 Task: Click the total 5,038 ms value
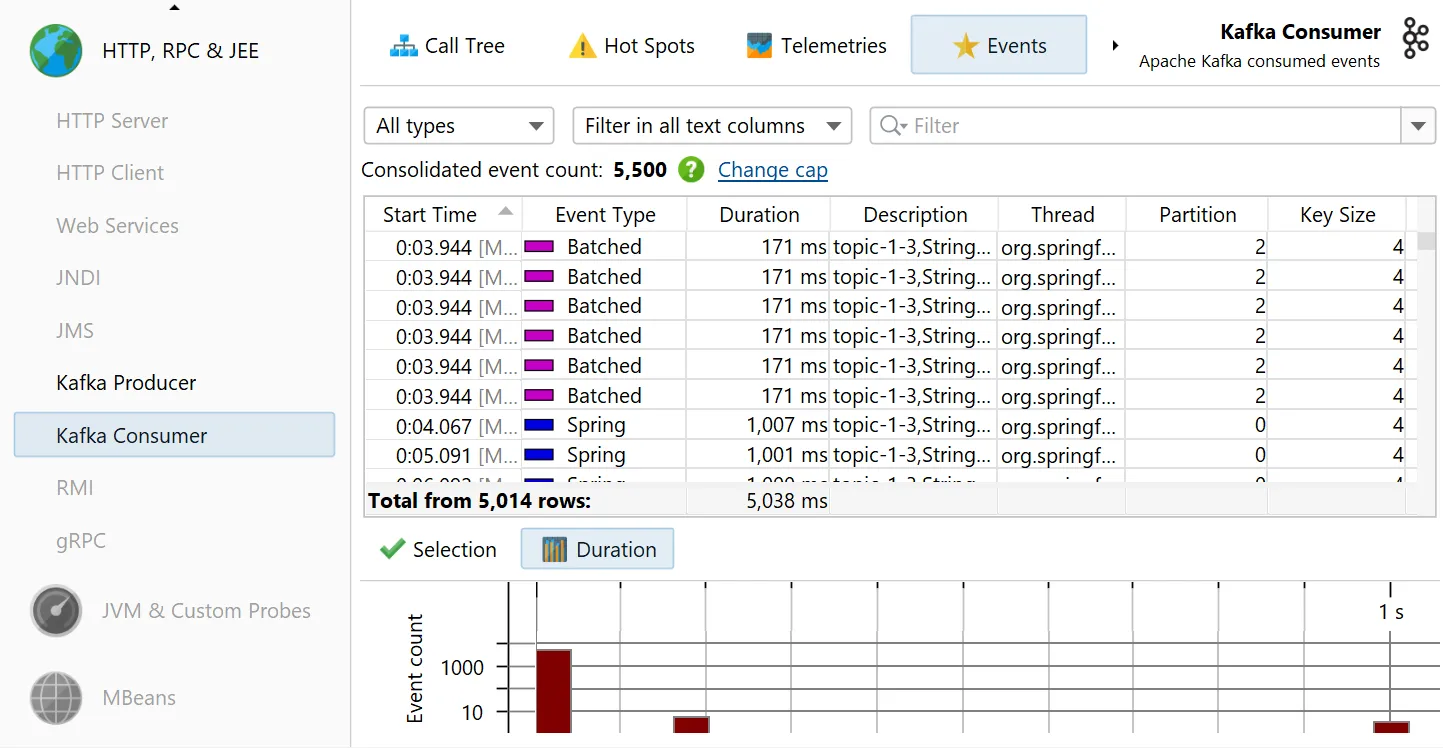click(x=787, y=501)
